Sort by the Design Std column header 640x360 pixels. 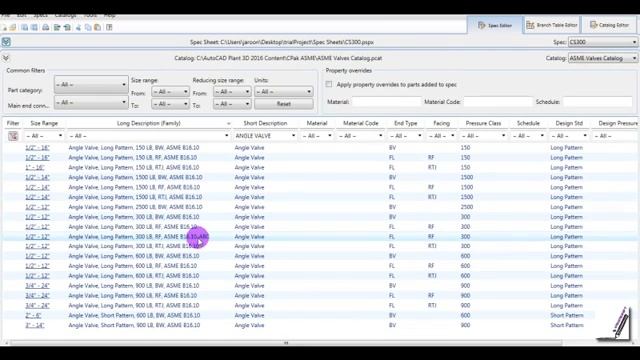(569, 123)
